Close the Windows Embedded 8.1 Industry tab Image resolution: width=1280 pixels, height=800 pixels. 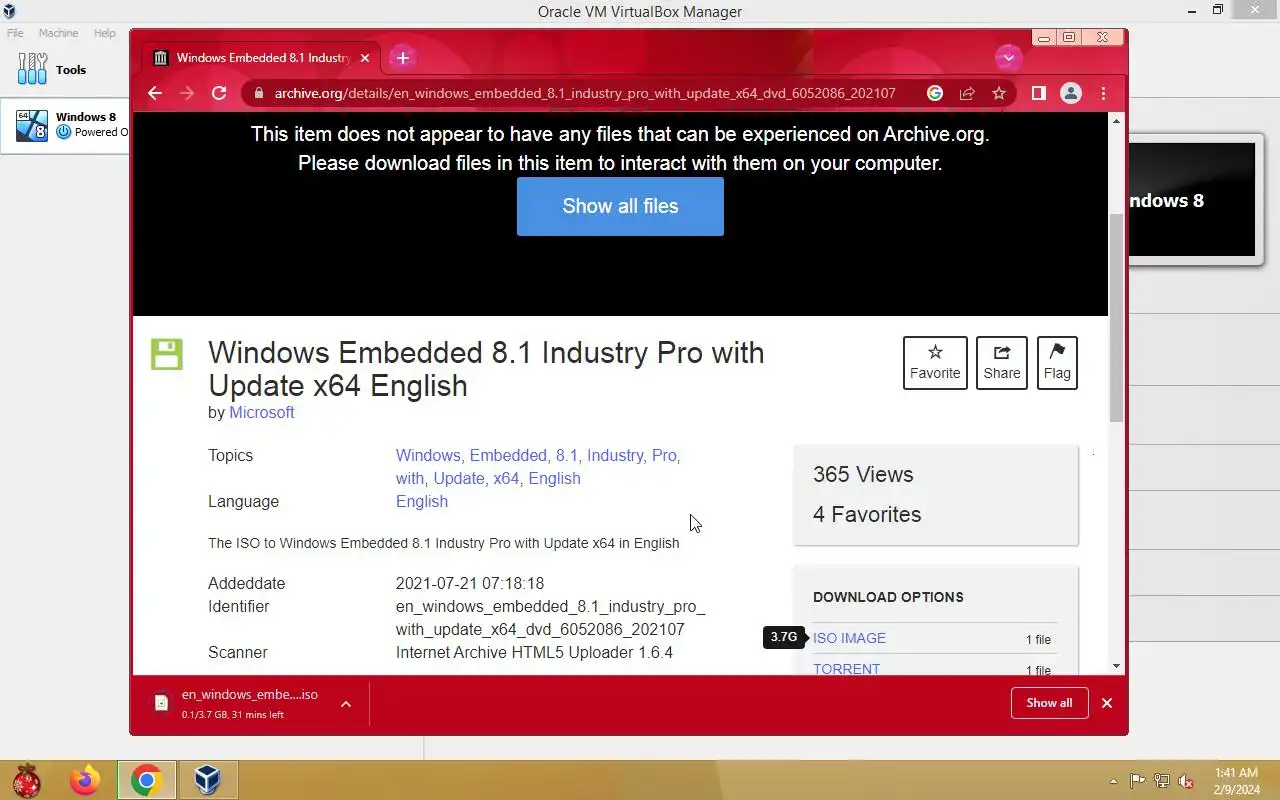point(365,58)
